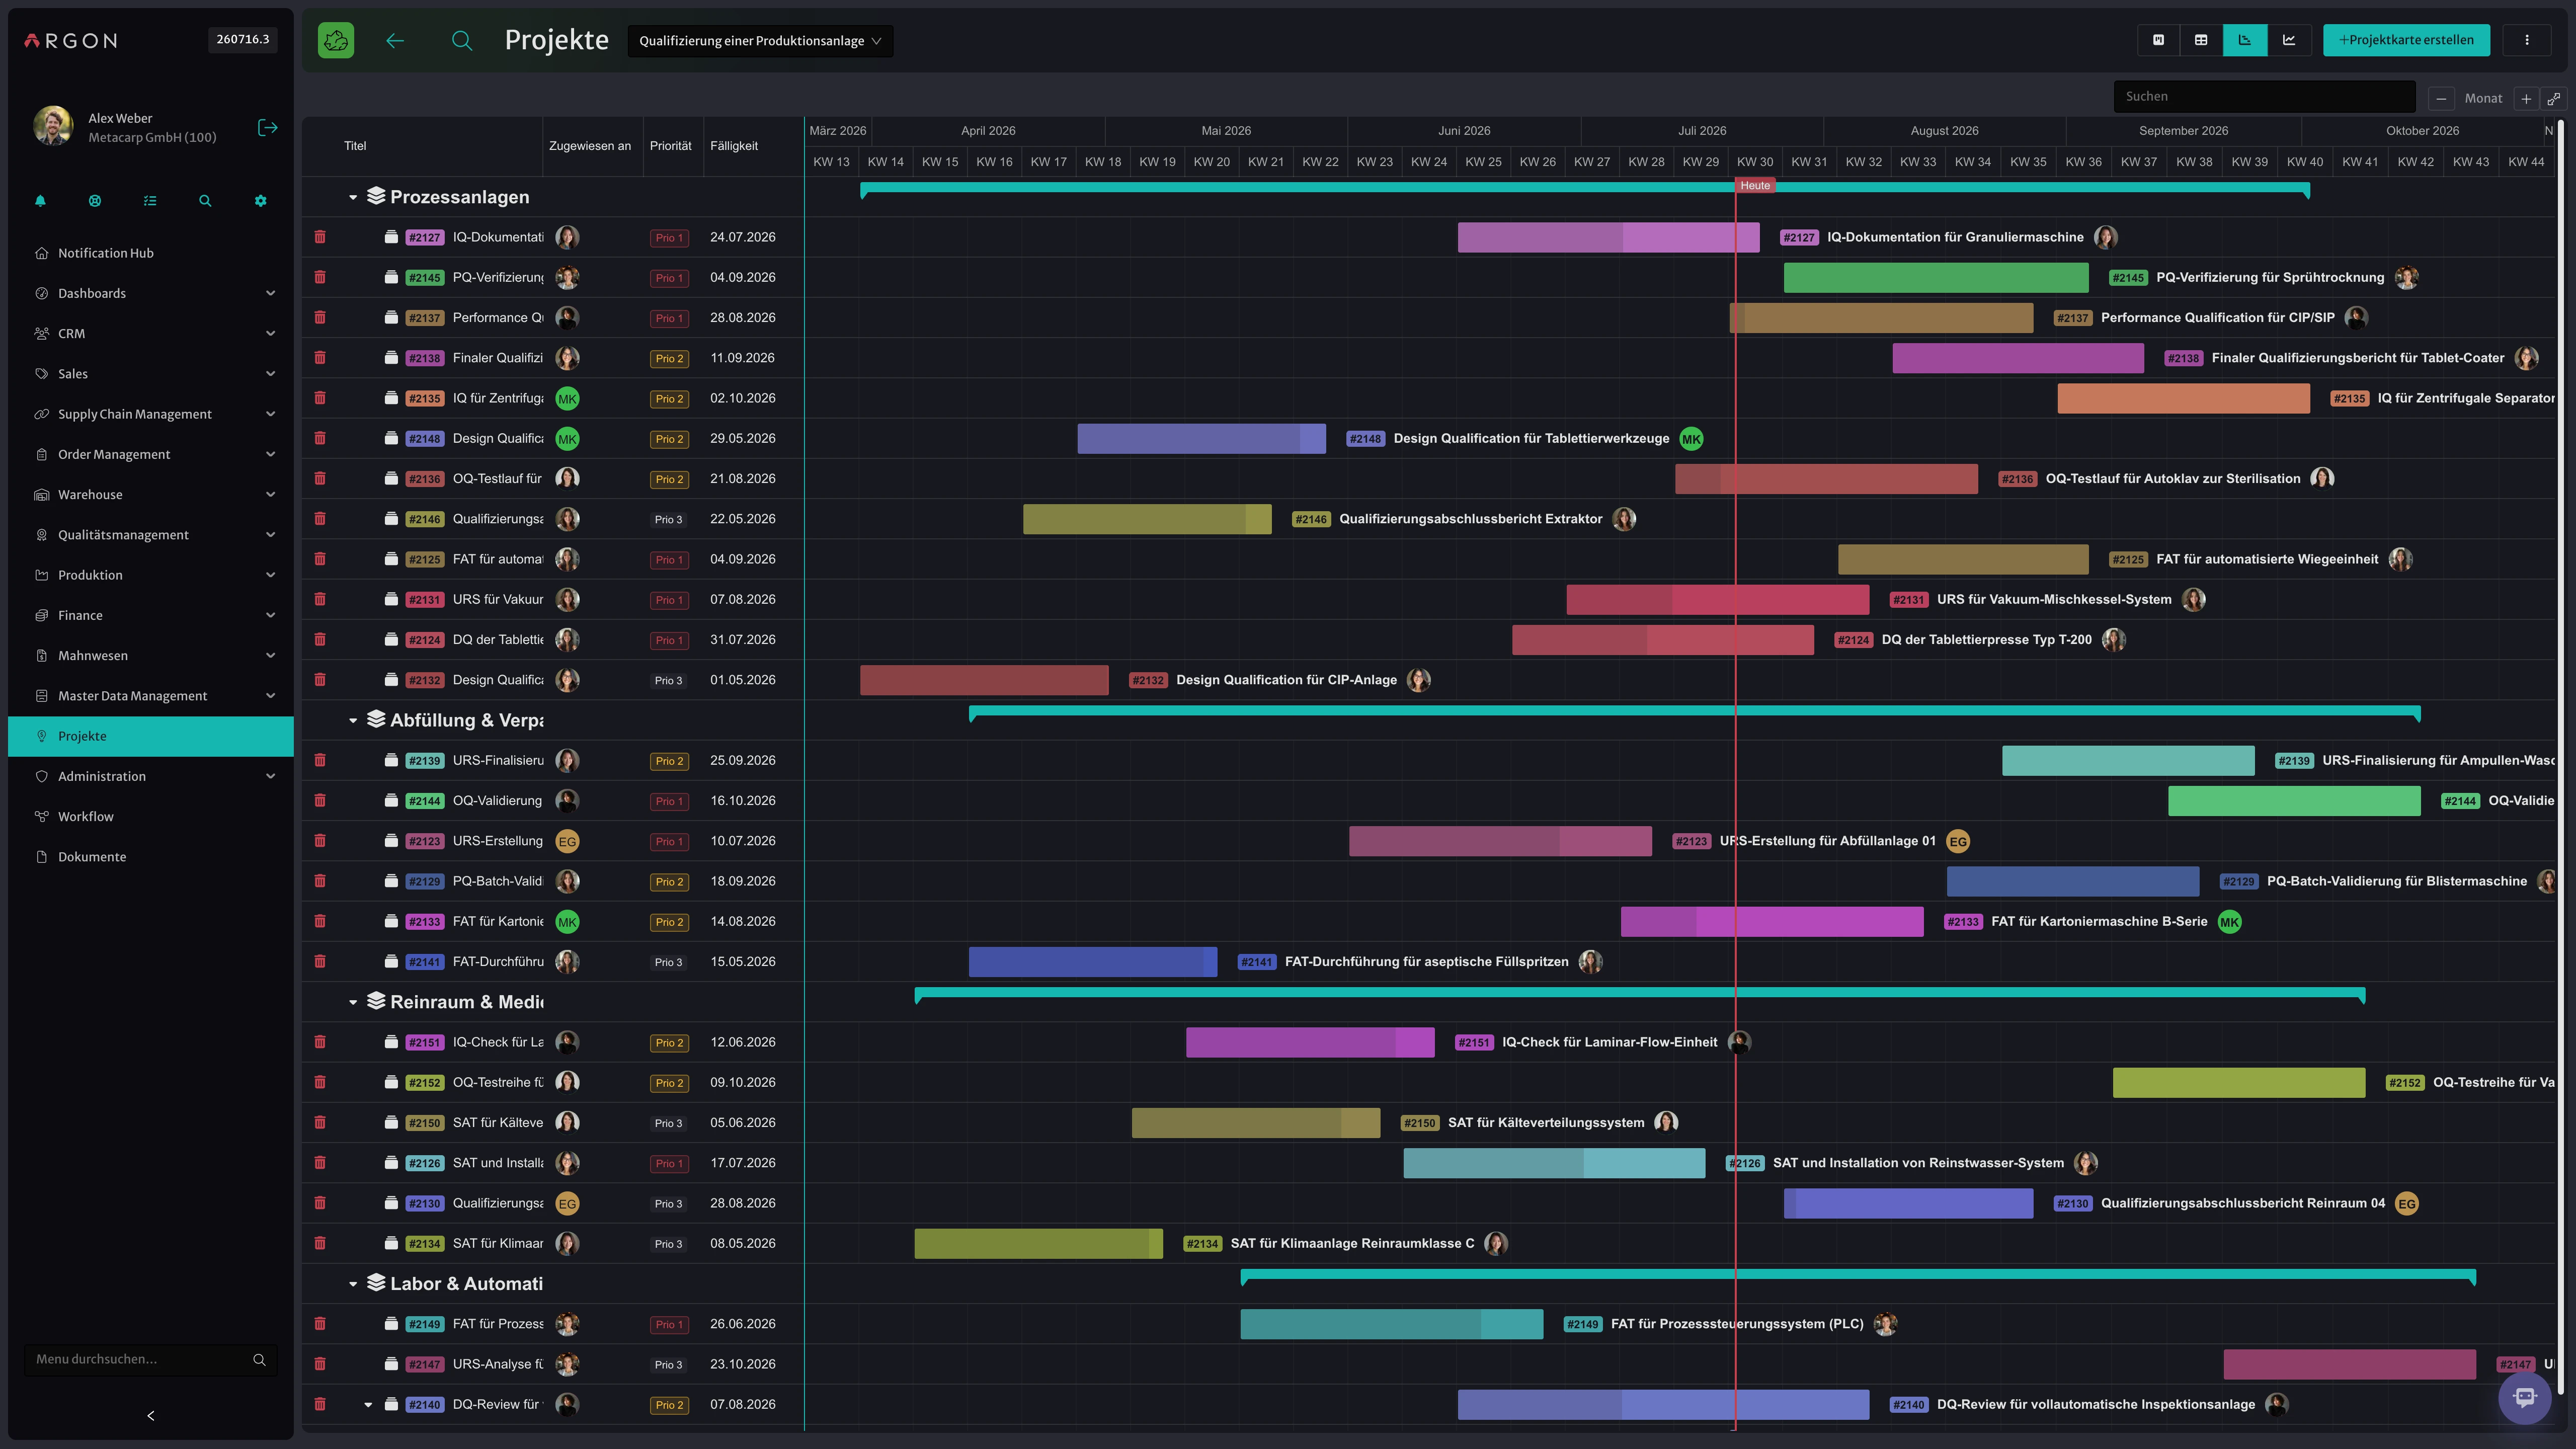
Task: Zoom out the timeline with minus button
Action: coord(2440,98)
